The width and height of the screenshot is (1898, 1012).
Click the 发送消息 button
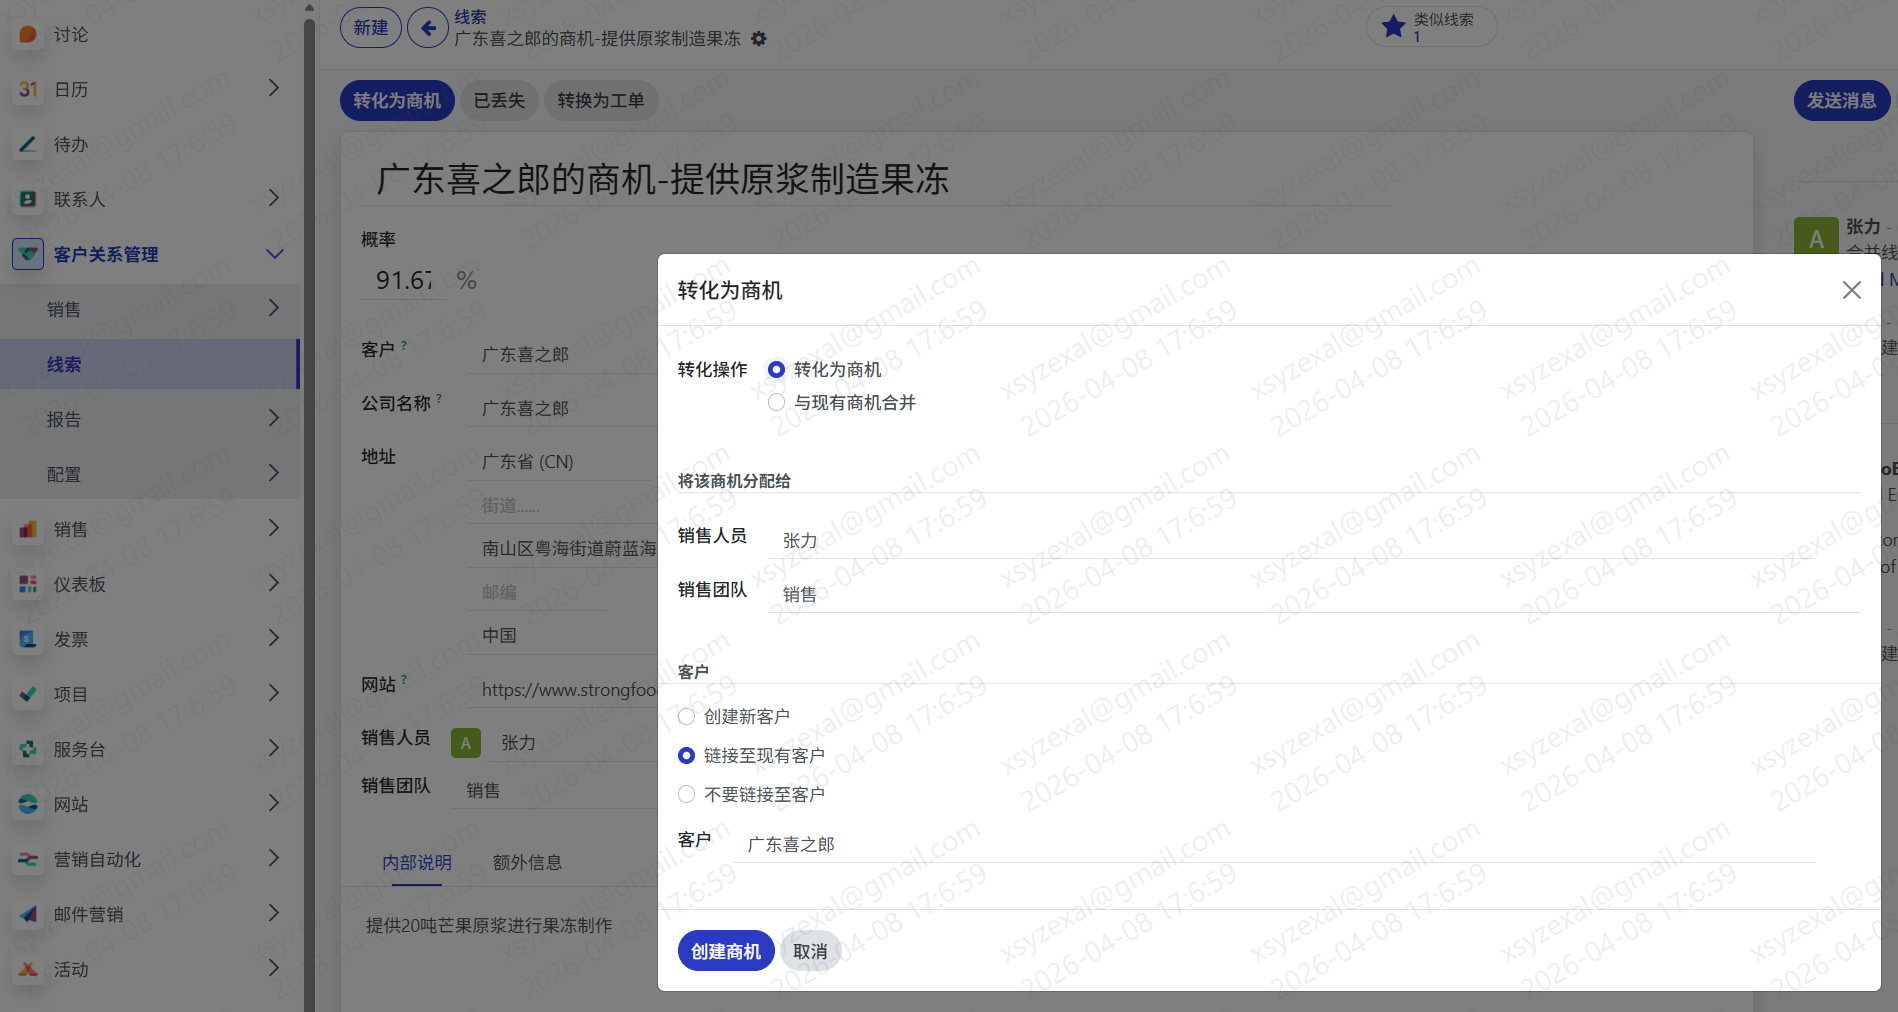[x=1841, y=101]
